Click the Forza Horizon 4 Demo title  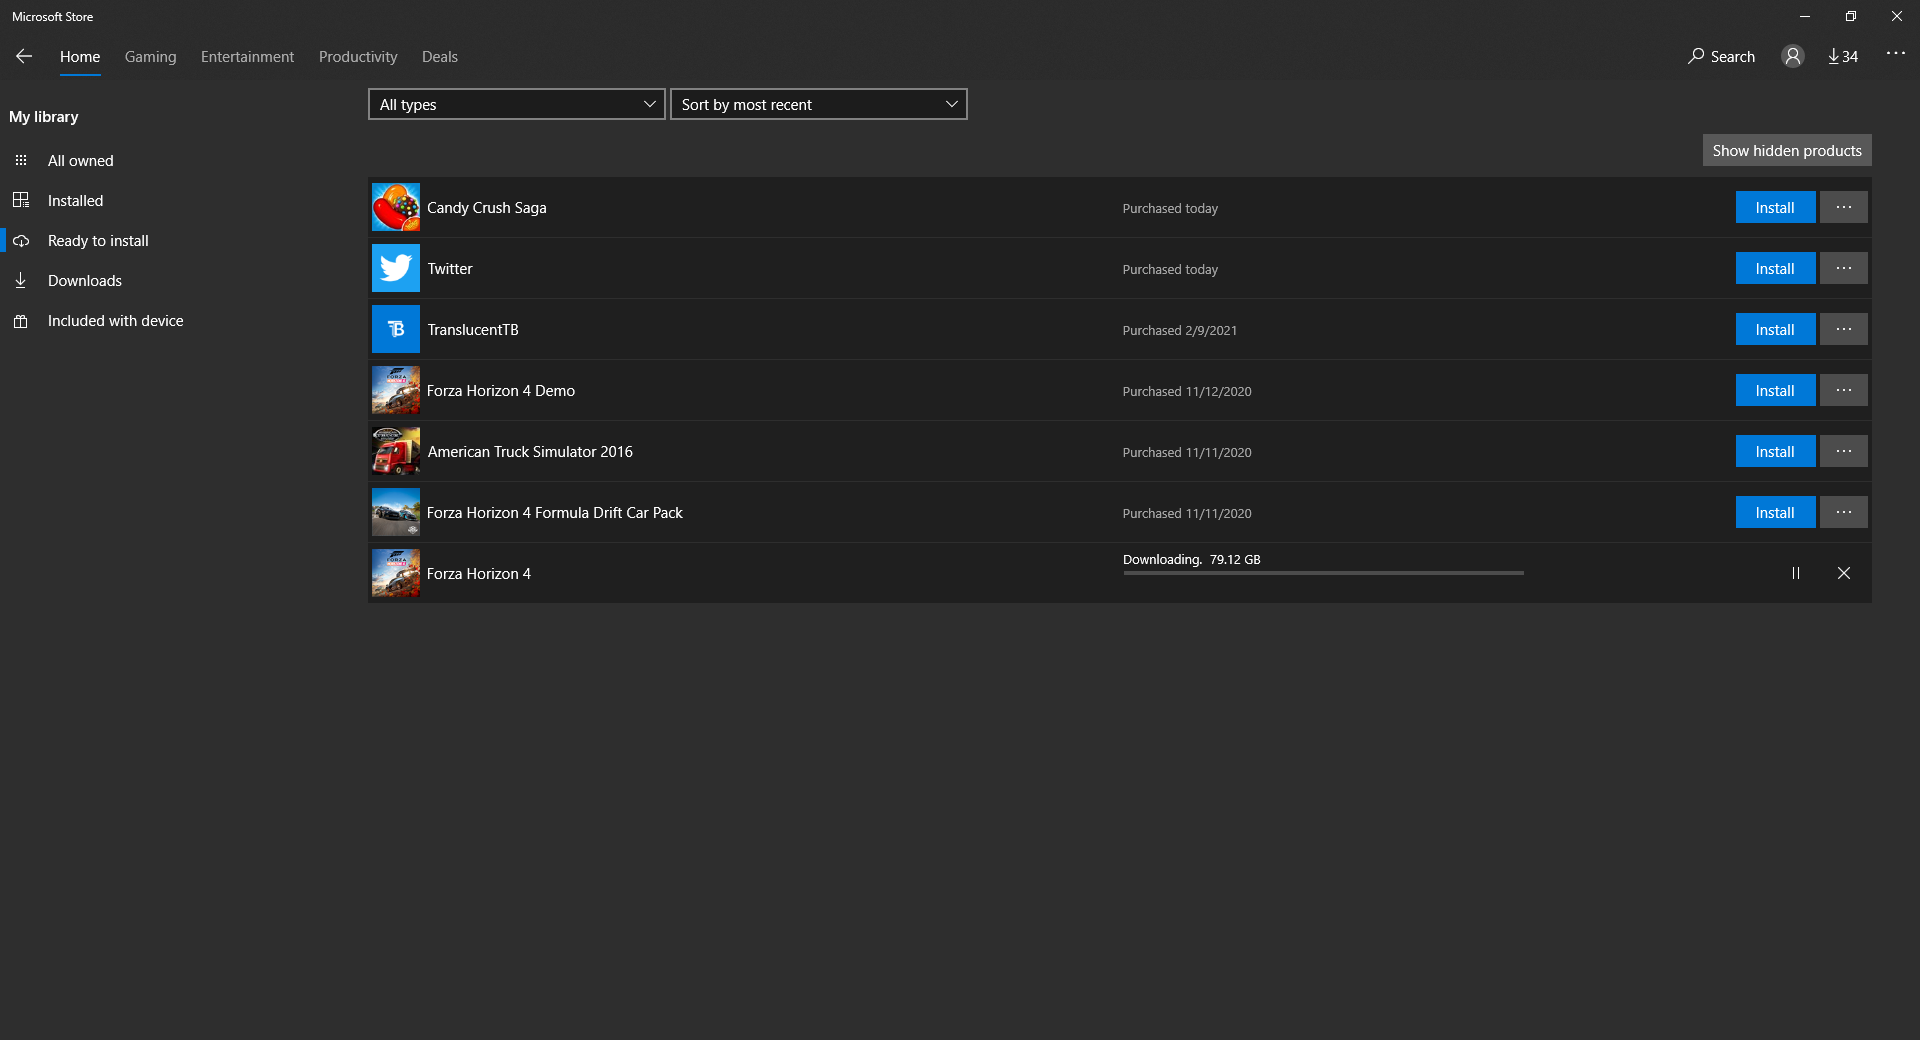tap(501, 391)
